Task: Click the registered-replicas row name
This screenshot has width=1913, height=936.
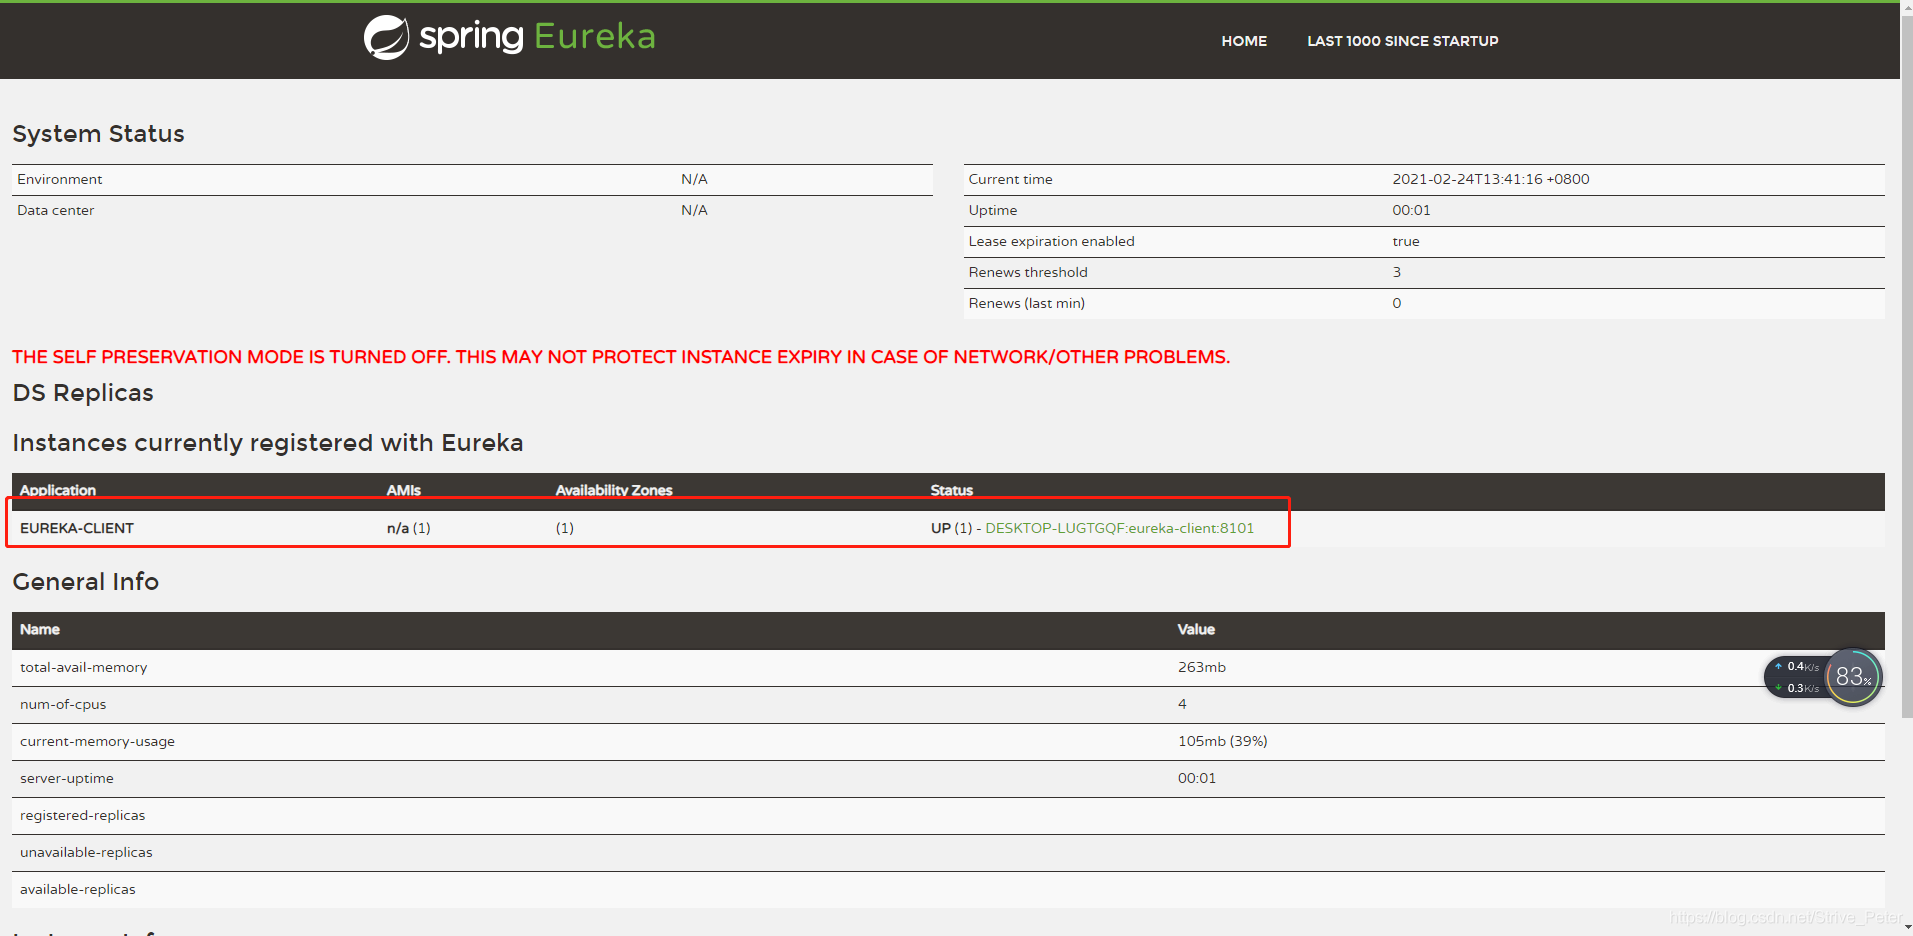Action: 83,815
